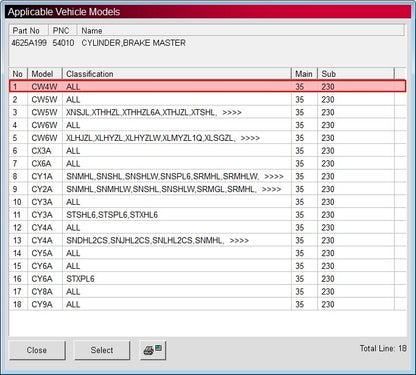Select row 1 model CW4W
This screenshot has width=416, height=375.
point(207,86)
